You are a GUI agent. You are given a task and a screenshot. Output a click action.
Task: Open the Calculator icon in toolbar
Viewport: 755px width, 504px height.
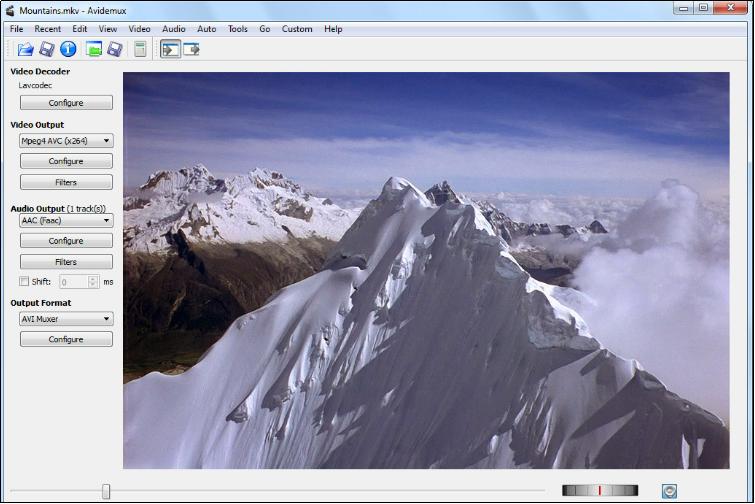[140, 49]
